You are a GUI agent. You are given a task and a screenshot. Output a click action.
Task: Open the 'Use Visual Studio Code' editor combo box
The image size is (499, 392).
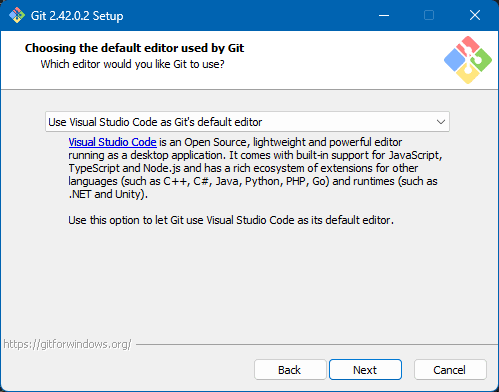pos(247,122)
